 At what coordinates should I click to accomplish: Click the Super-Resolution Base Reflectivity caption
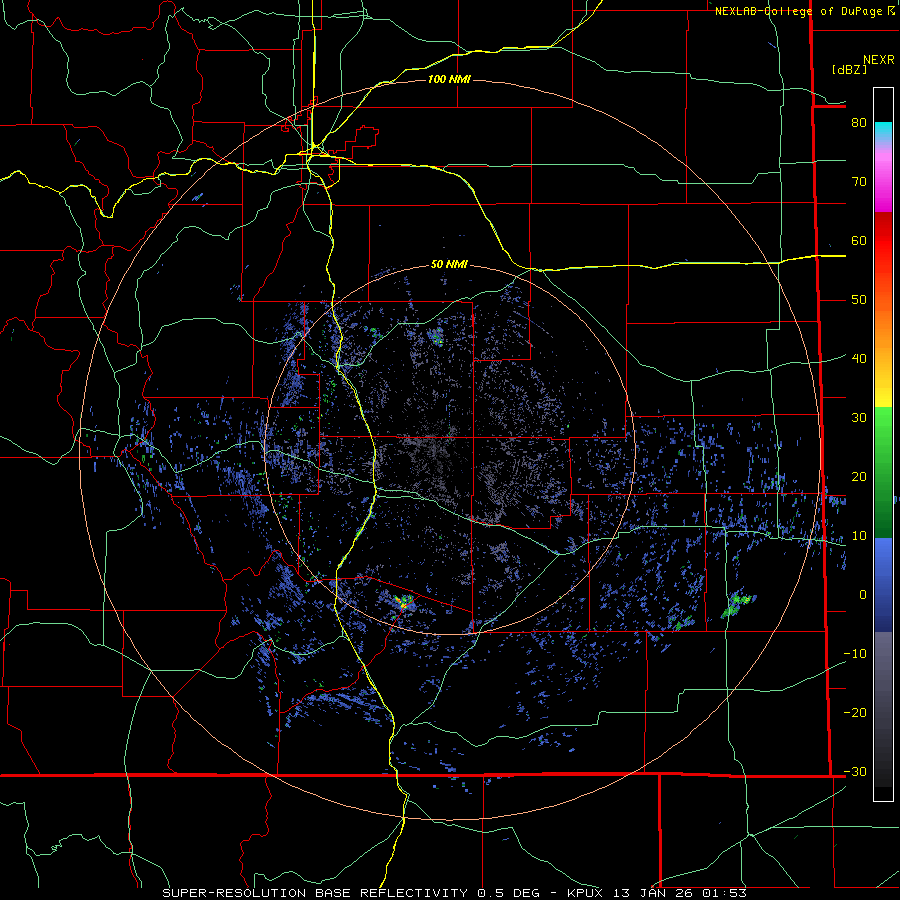(454, 893)
